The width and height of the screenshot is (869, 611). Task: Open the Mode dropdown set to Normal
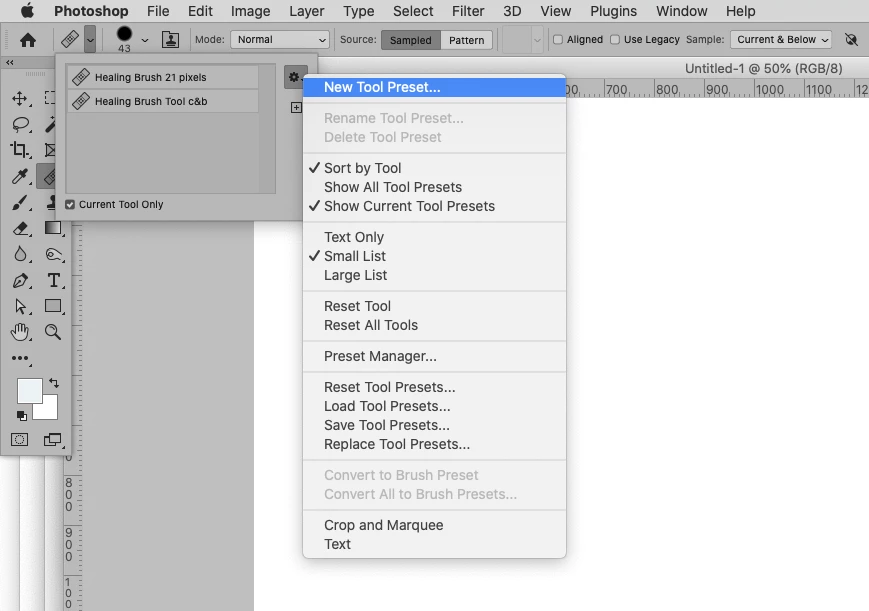click(280, 39)
